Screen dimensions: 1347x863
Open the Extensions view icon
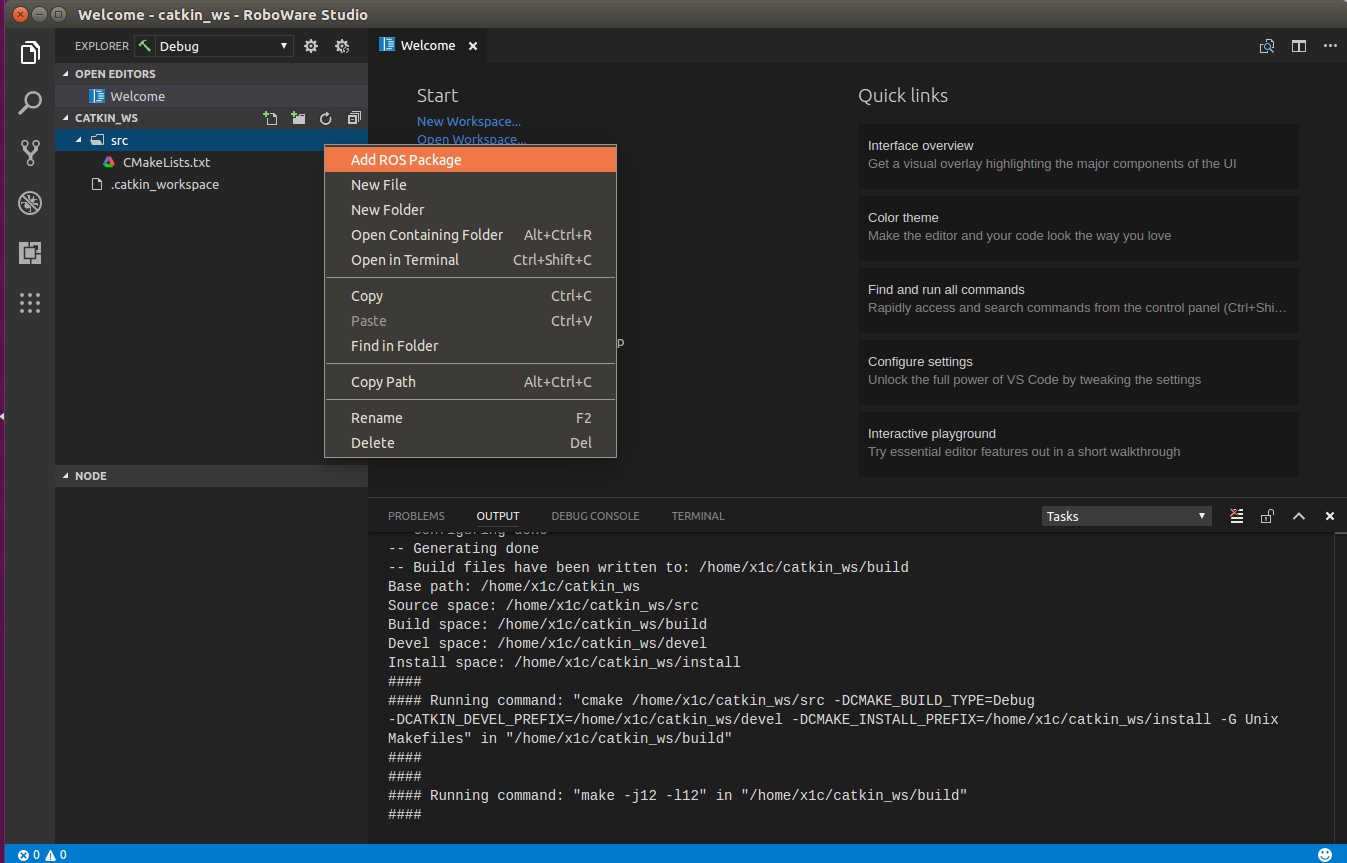pos(30,253)
